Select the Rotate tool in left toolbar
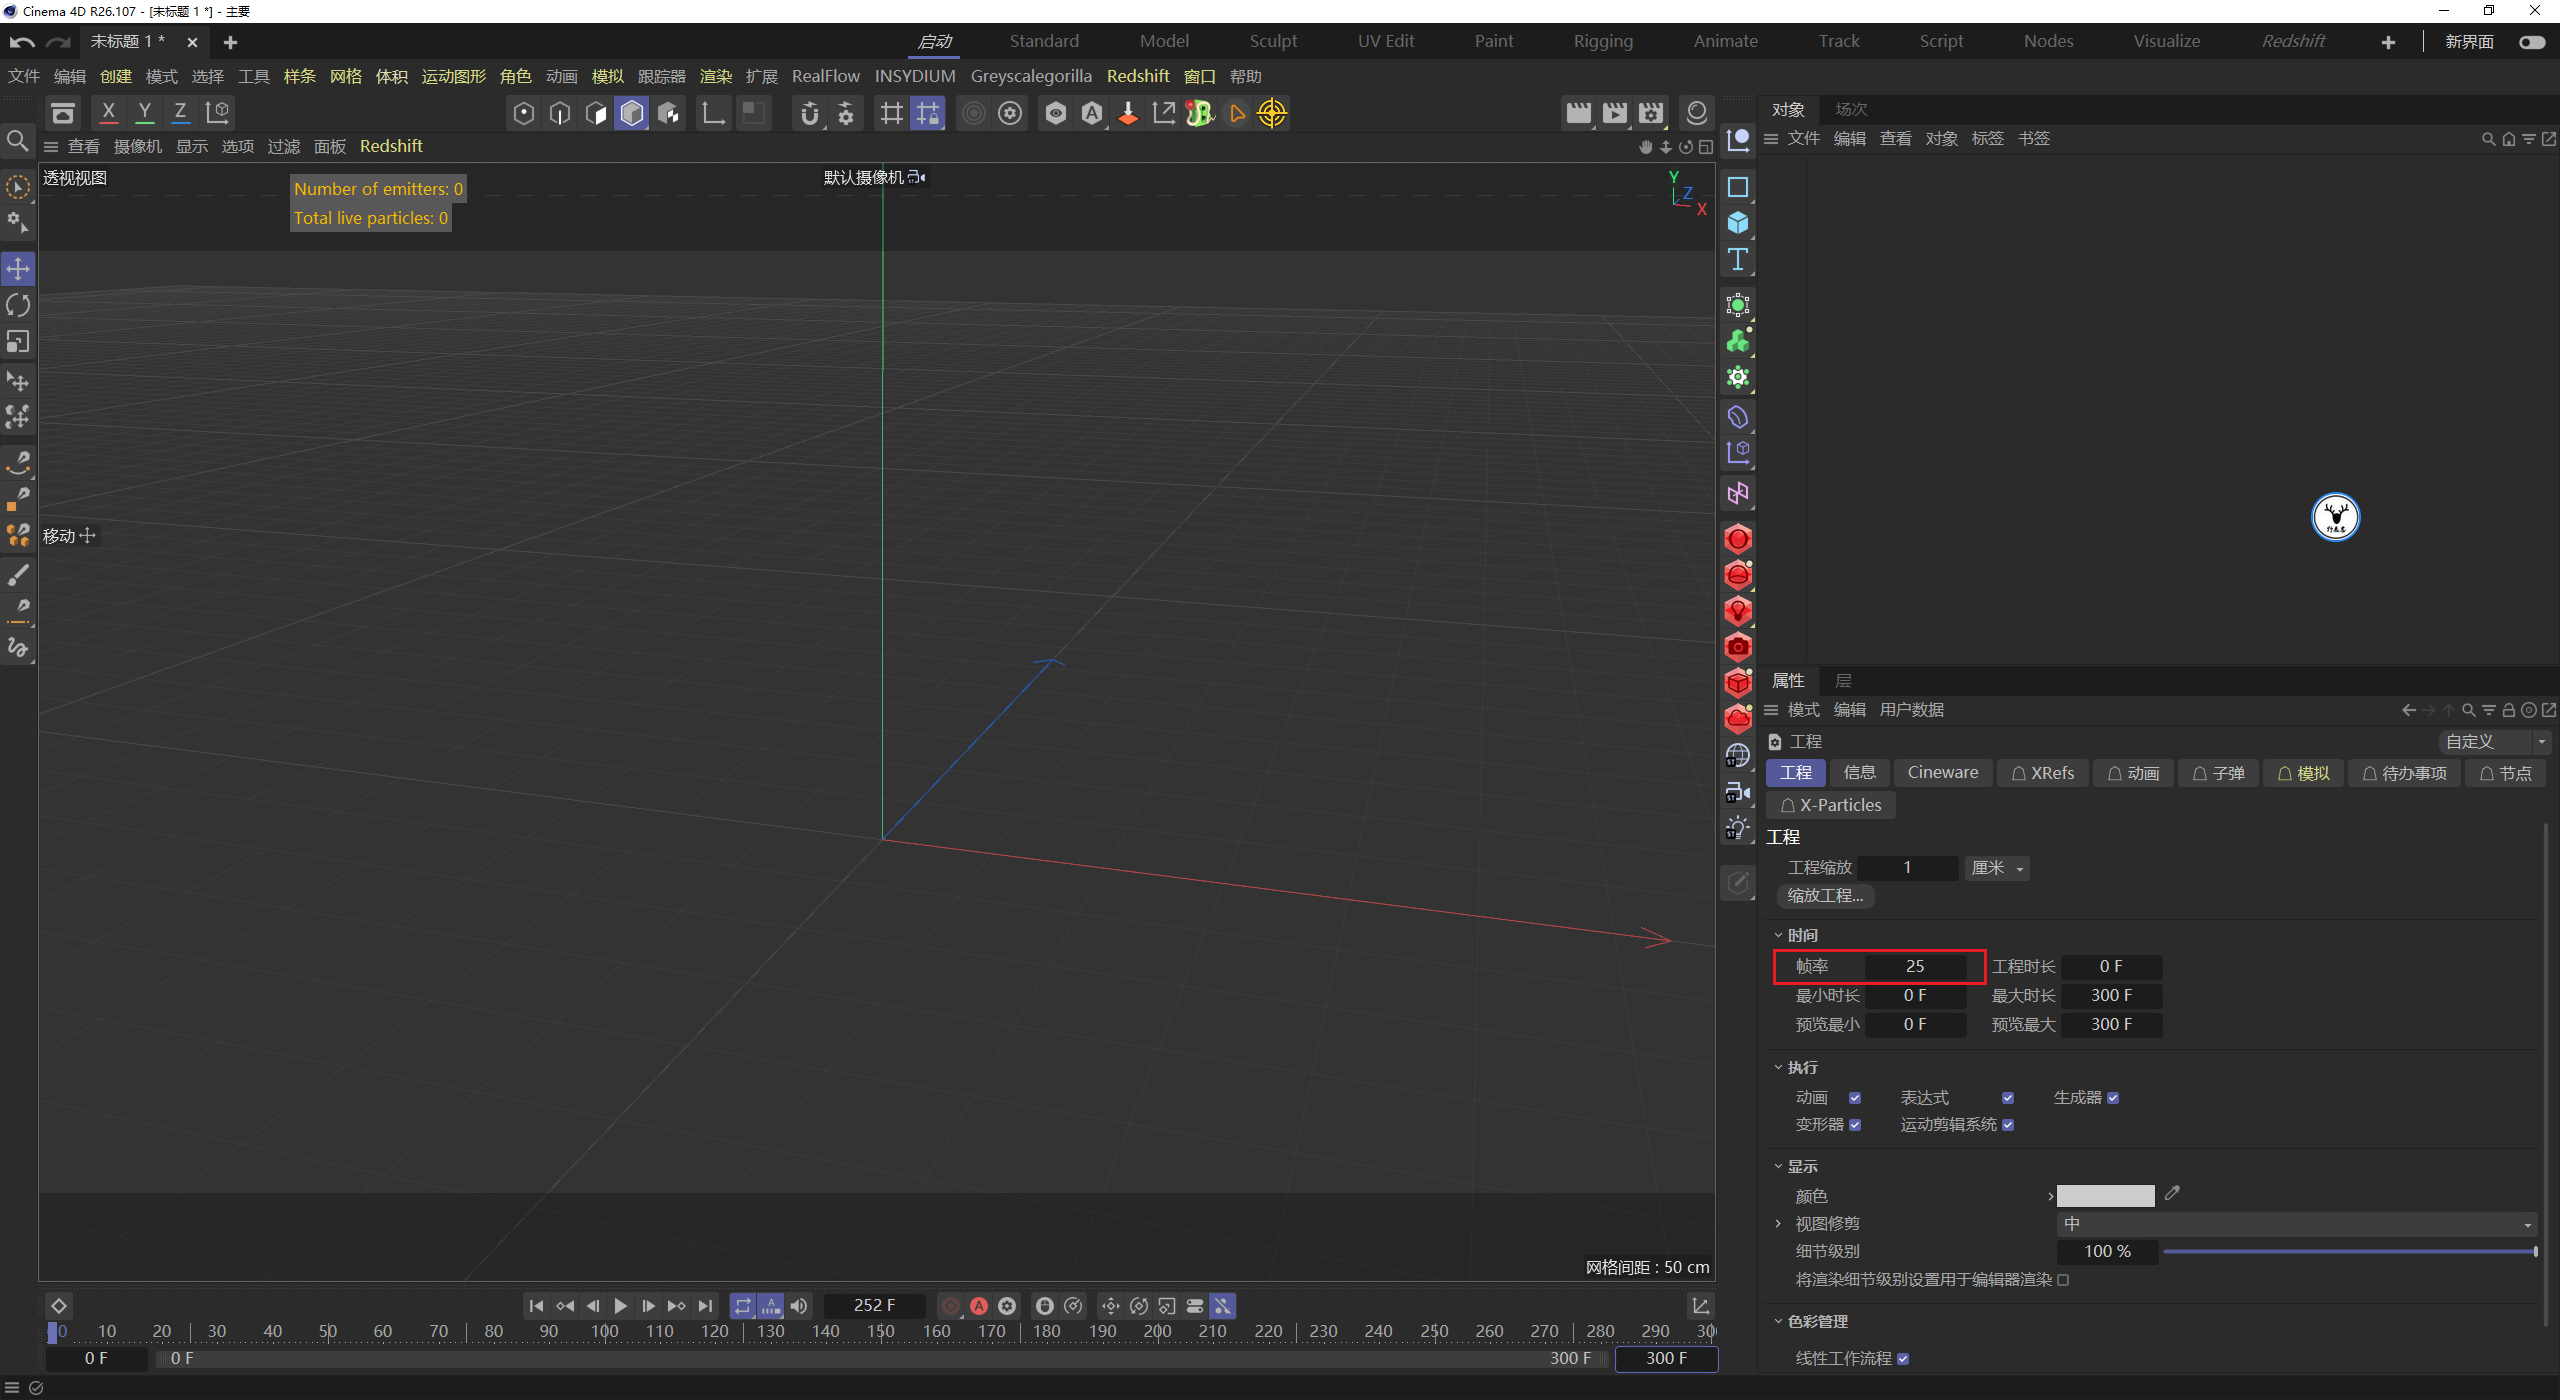This screenshot has height=1400, width=2560. pos(18,305)
